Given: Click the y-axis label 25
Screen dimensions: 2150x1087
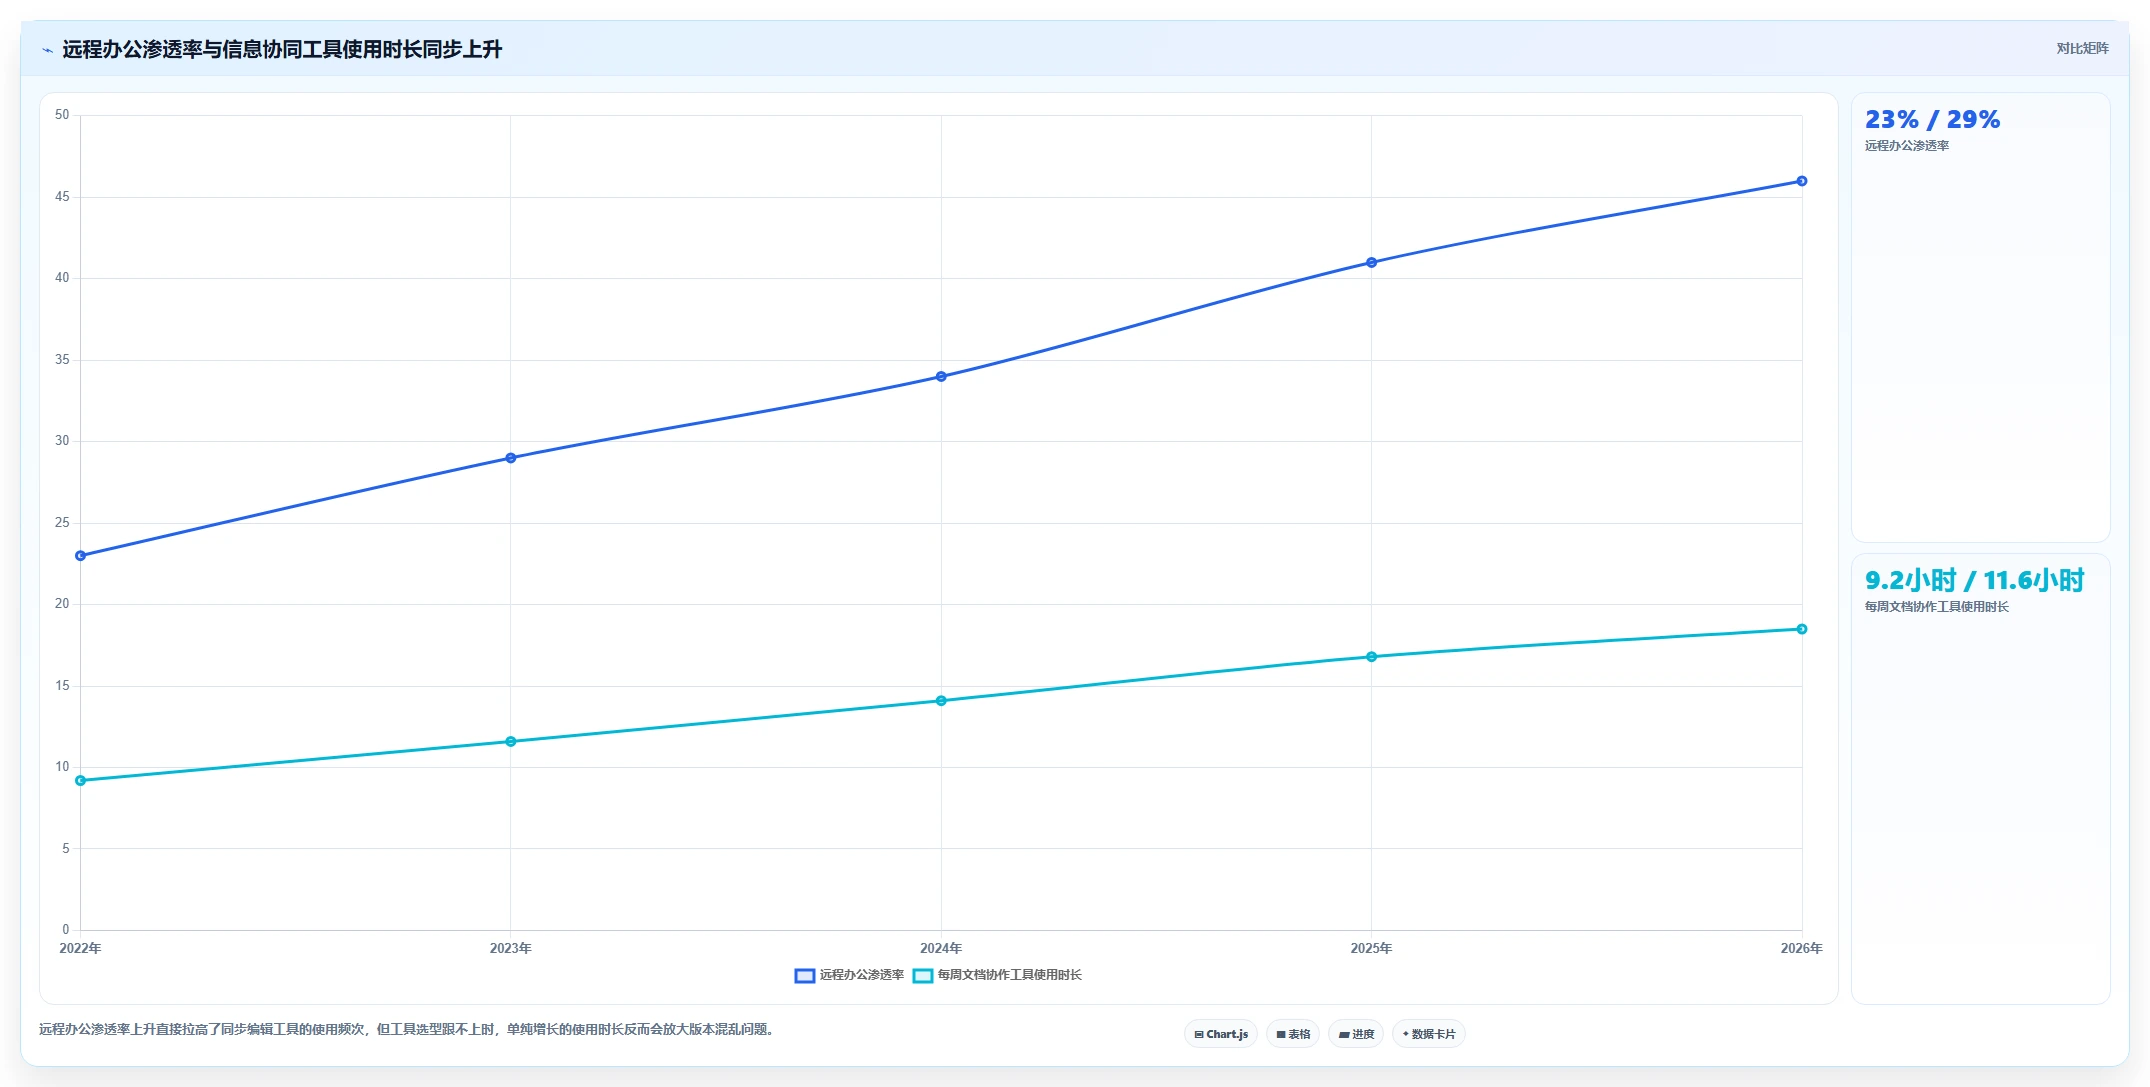Looking at the screenshot, I should (62, 523).
